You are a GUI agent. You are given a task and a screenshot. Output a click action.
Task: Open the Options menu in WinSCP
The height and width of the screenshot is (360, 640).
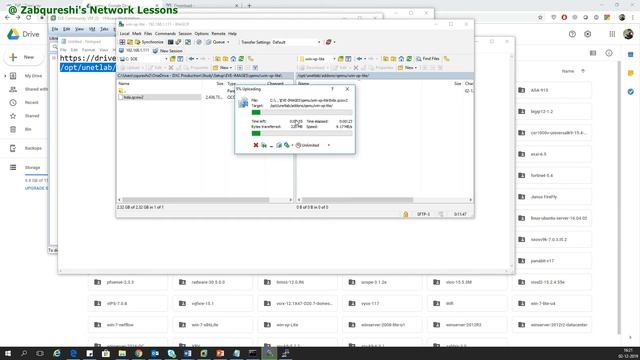[201, 33]
